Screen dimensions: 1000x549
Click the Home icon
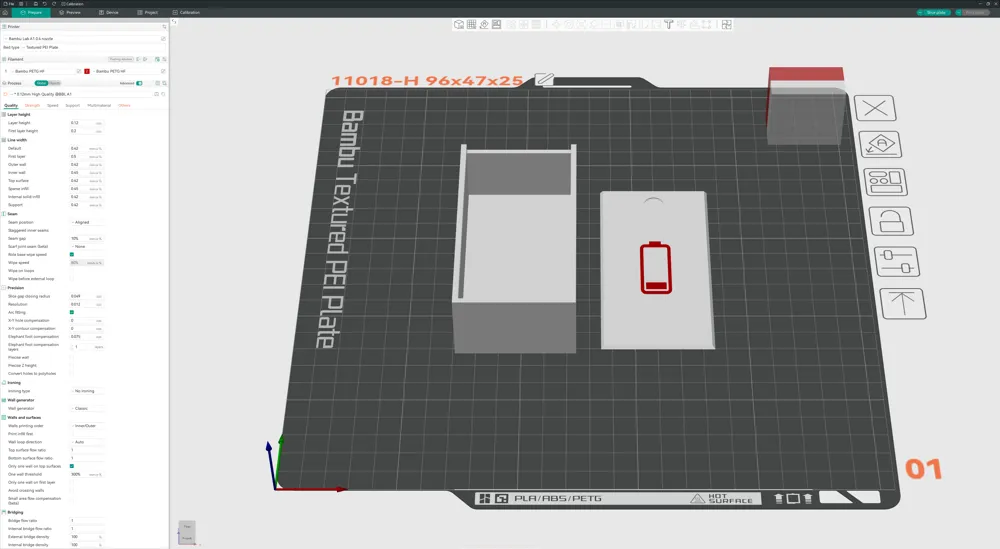tap(5, 12)
